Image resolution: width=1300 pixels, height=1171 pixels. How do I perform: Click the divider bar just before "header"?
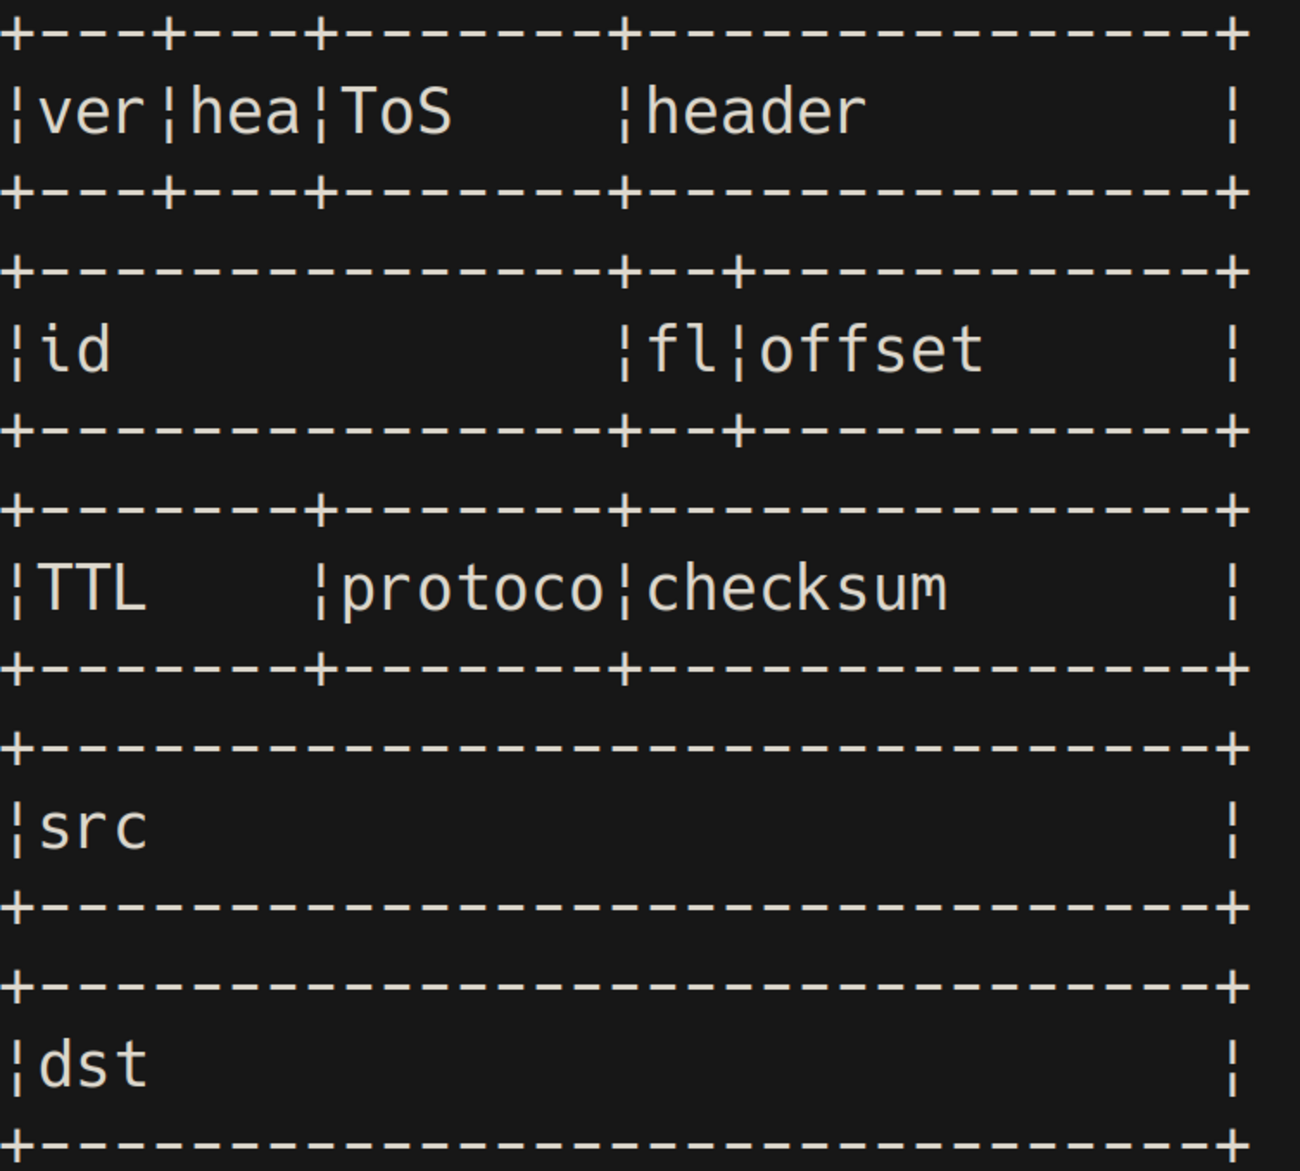[625, 114]
